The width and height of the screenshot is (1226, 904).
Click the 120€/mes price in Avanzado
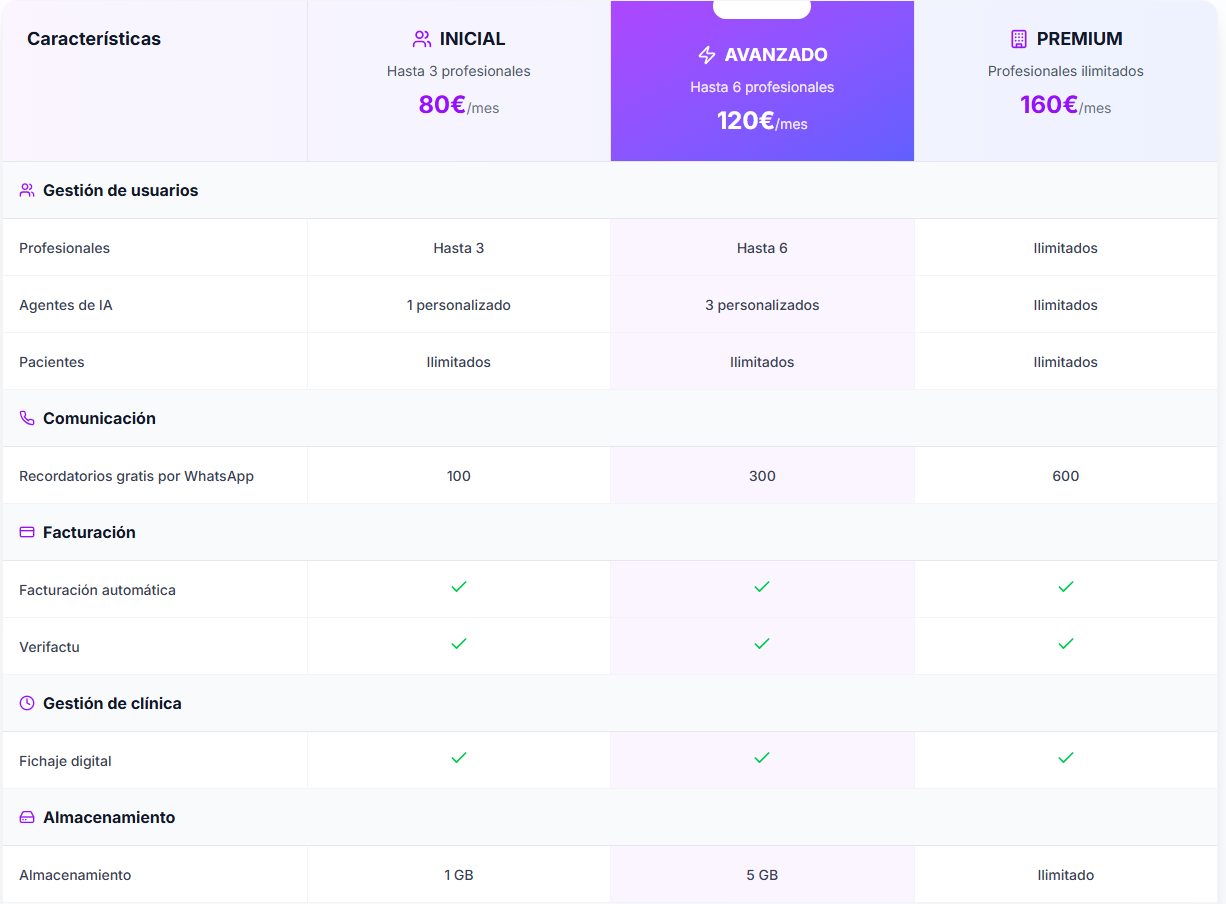(762, 121)
